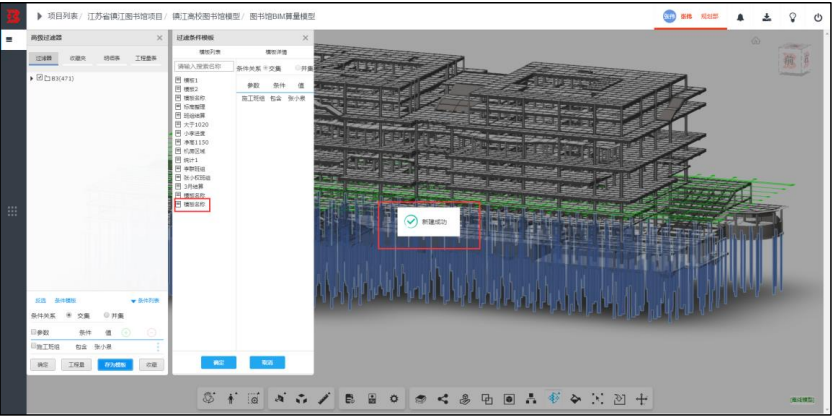Click the red app logo
The width and height of the screenshot is (833, 416).
click(13, 16)
